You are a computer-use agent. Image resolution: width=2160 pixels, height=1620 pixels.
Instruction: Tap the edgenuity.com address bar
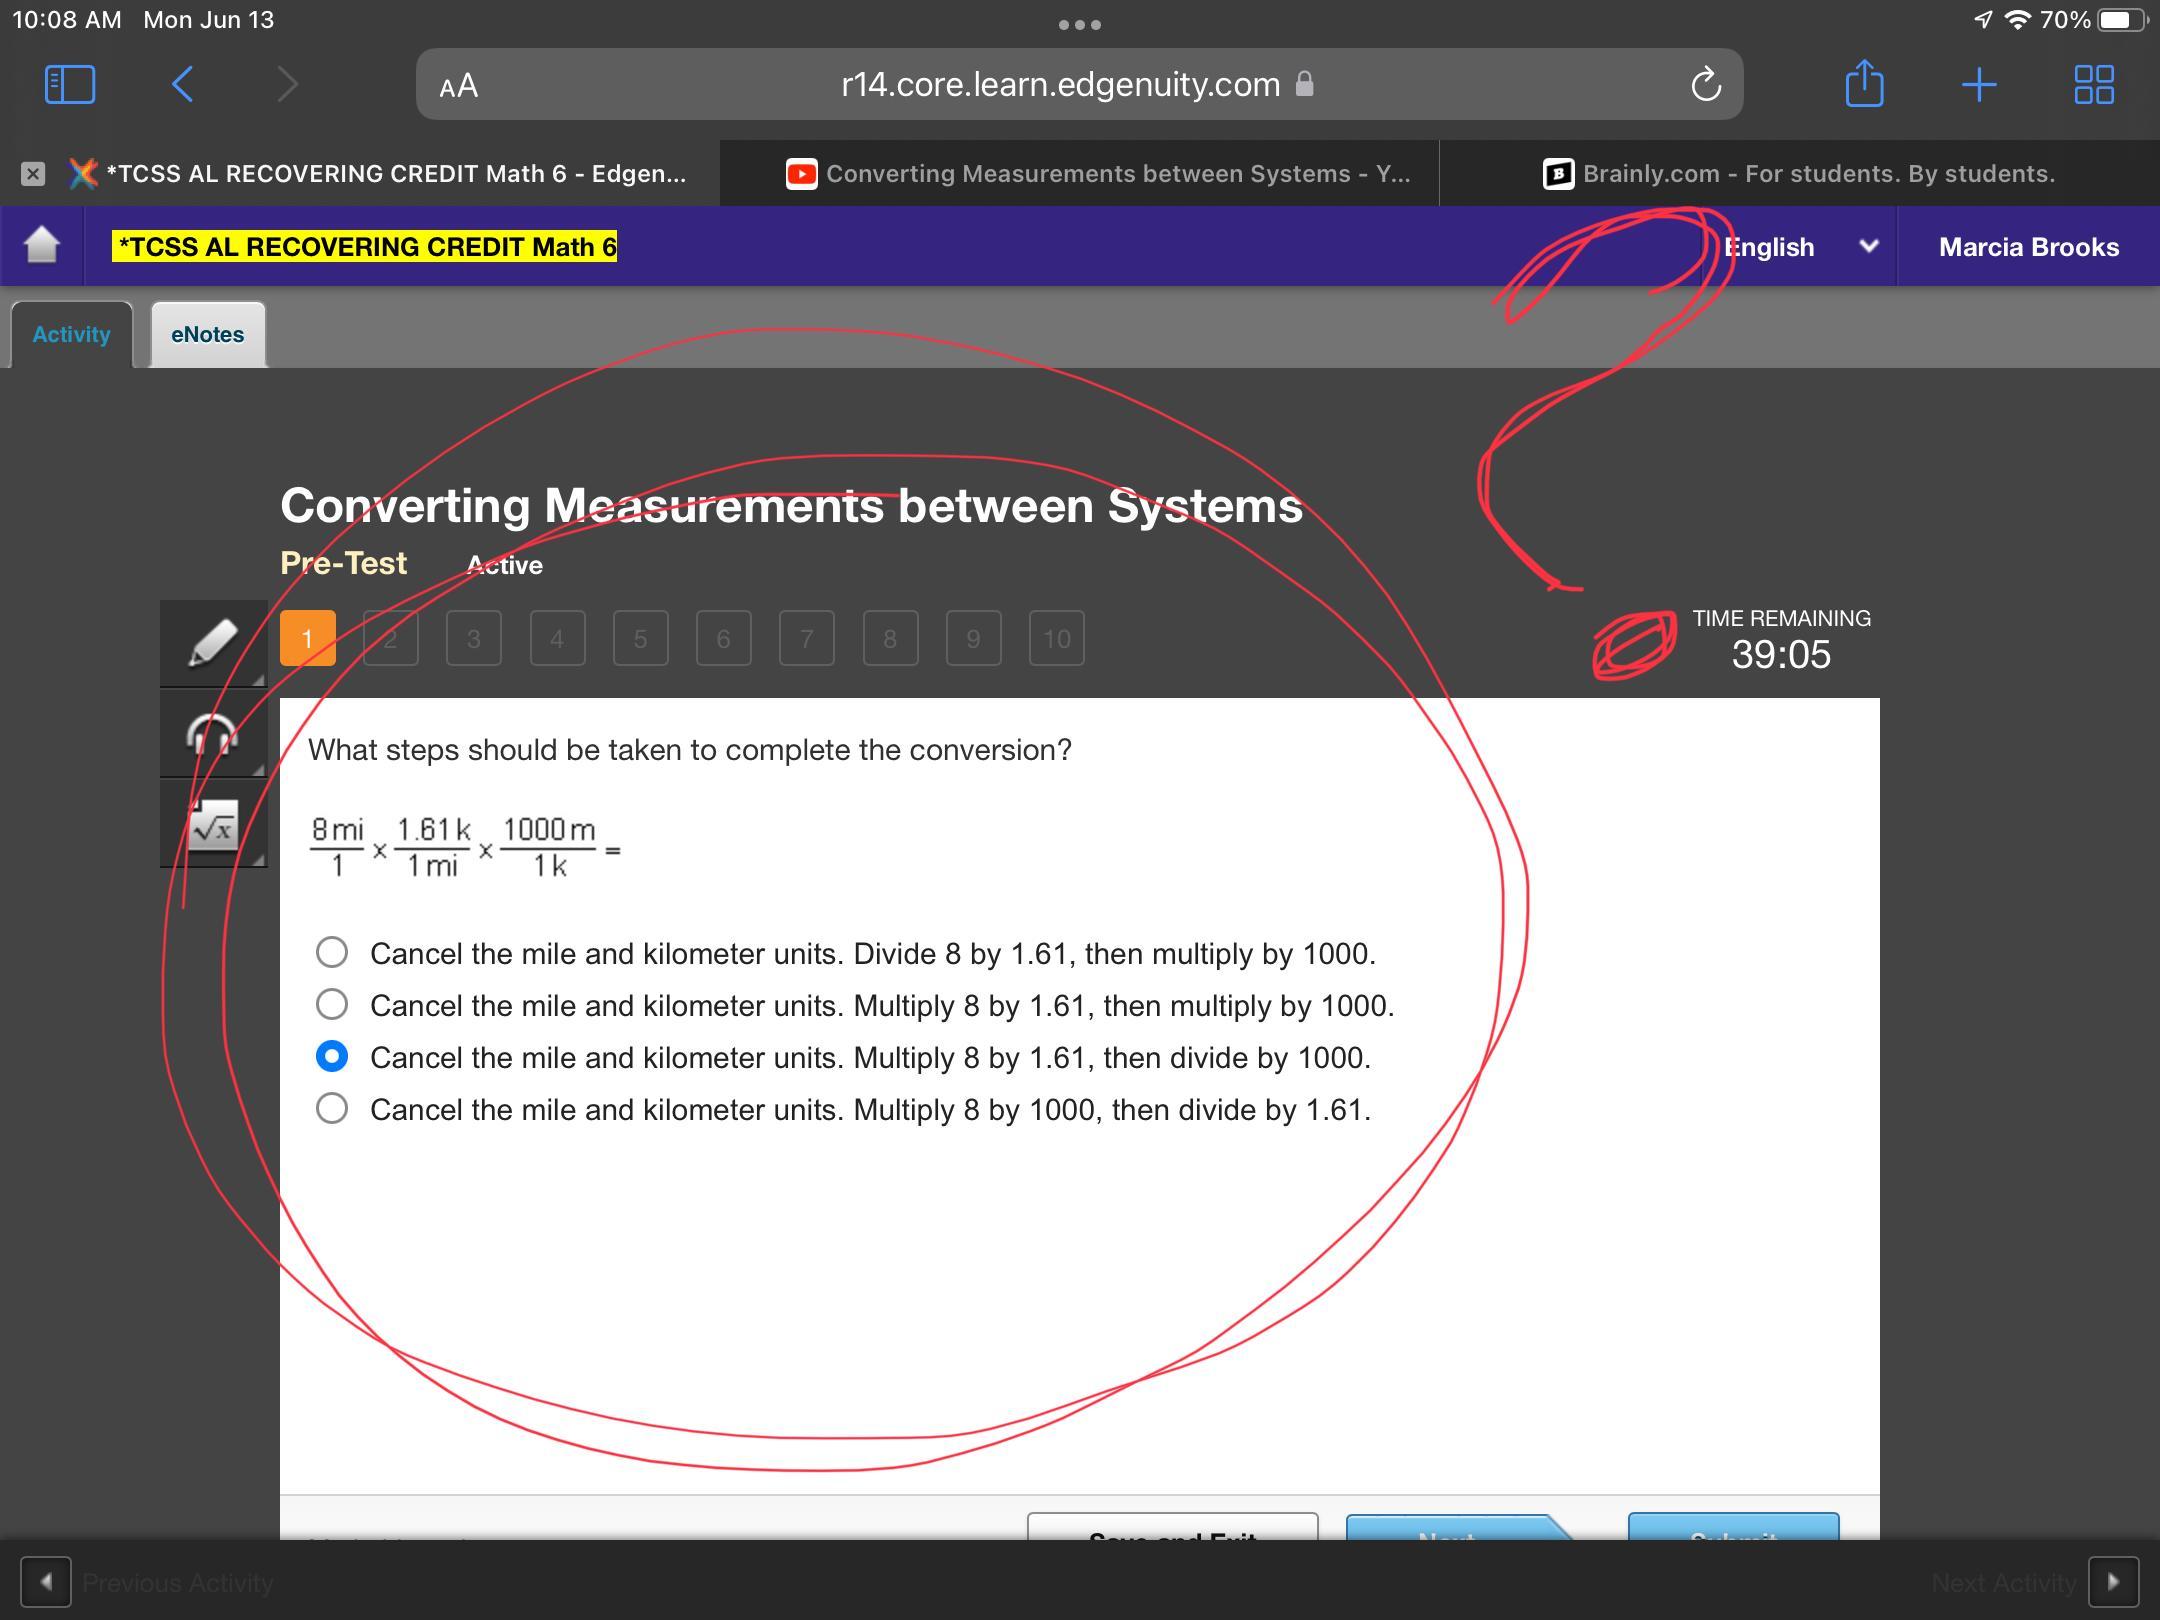click(x=1060, y=84)
